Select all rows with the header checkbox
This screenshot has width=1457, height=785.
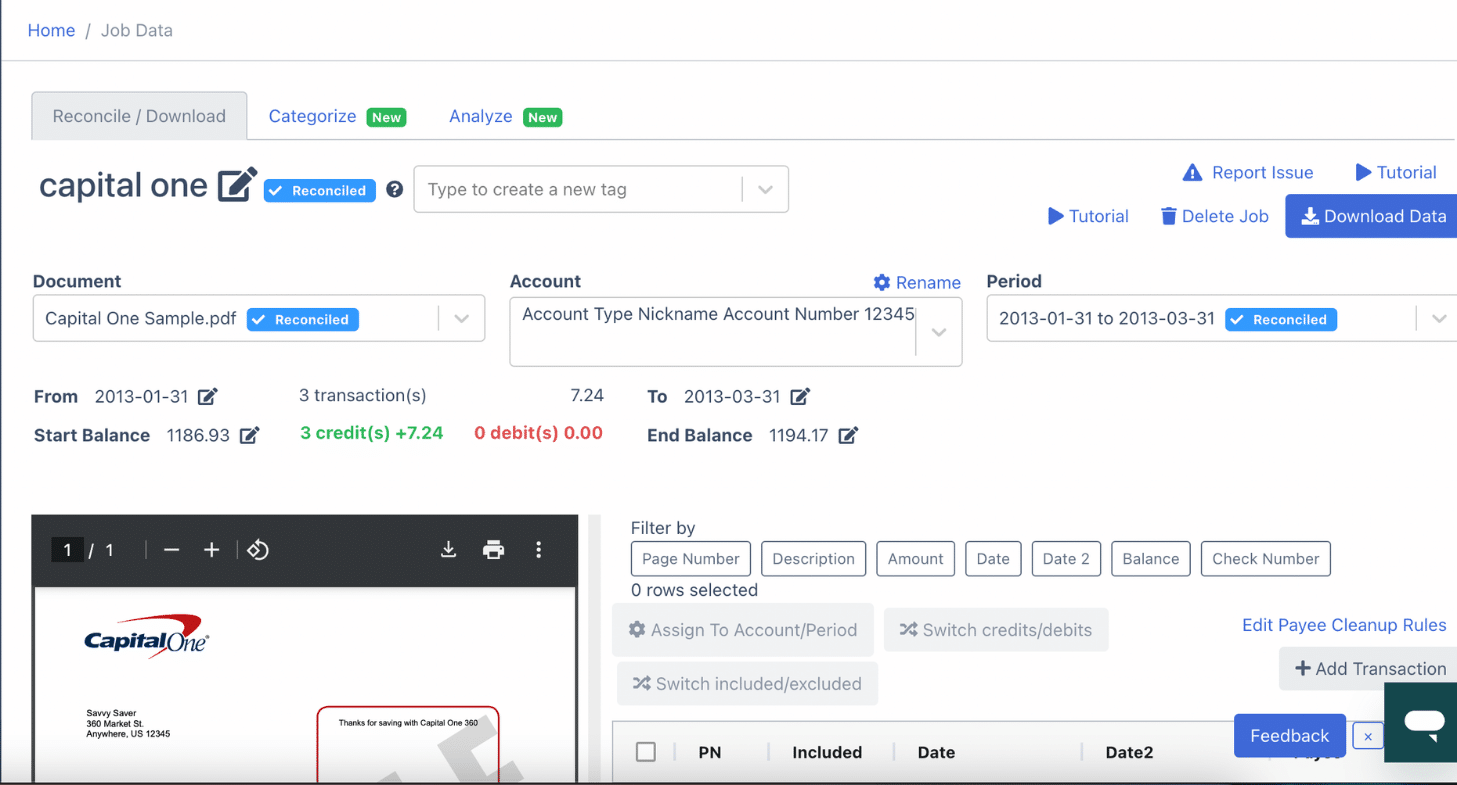click(645, 751)
